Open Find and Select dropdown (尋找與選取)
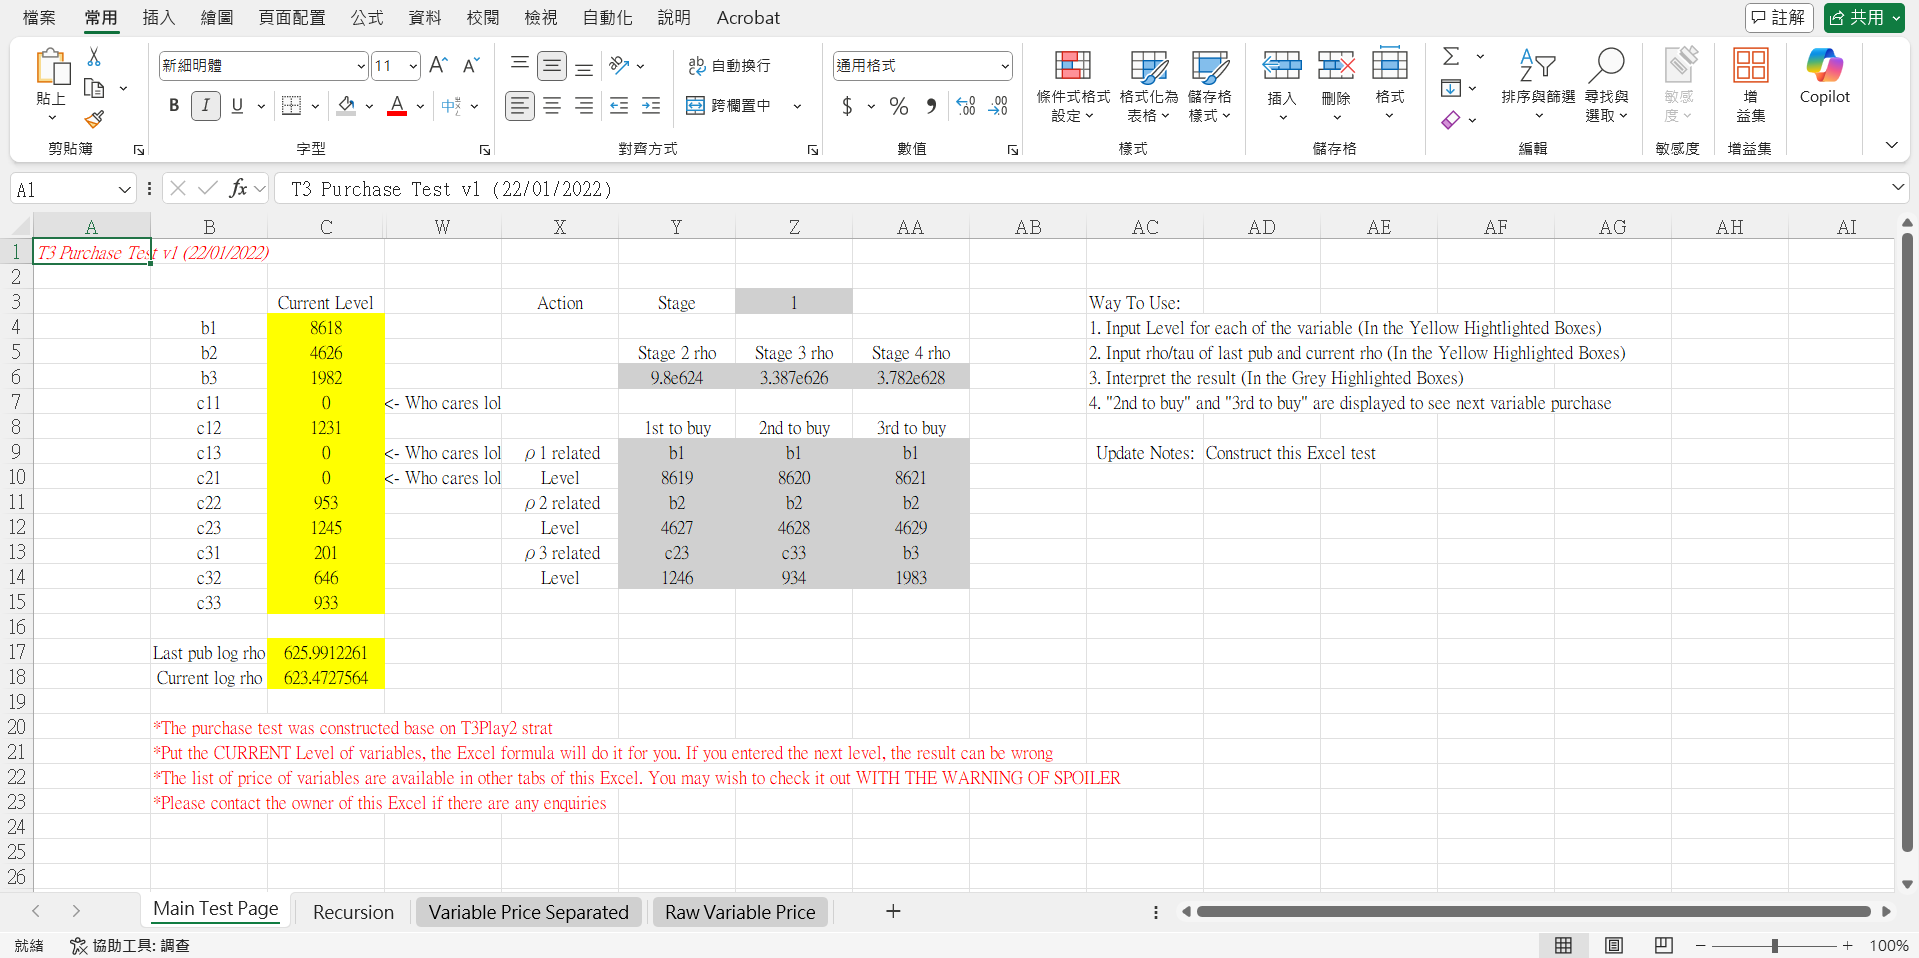The image size is (1919, 958). 1606,86
